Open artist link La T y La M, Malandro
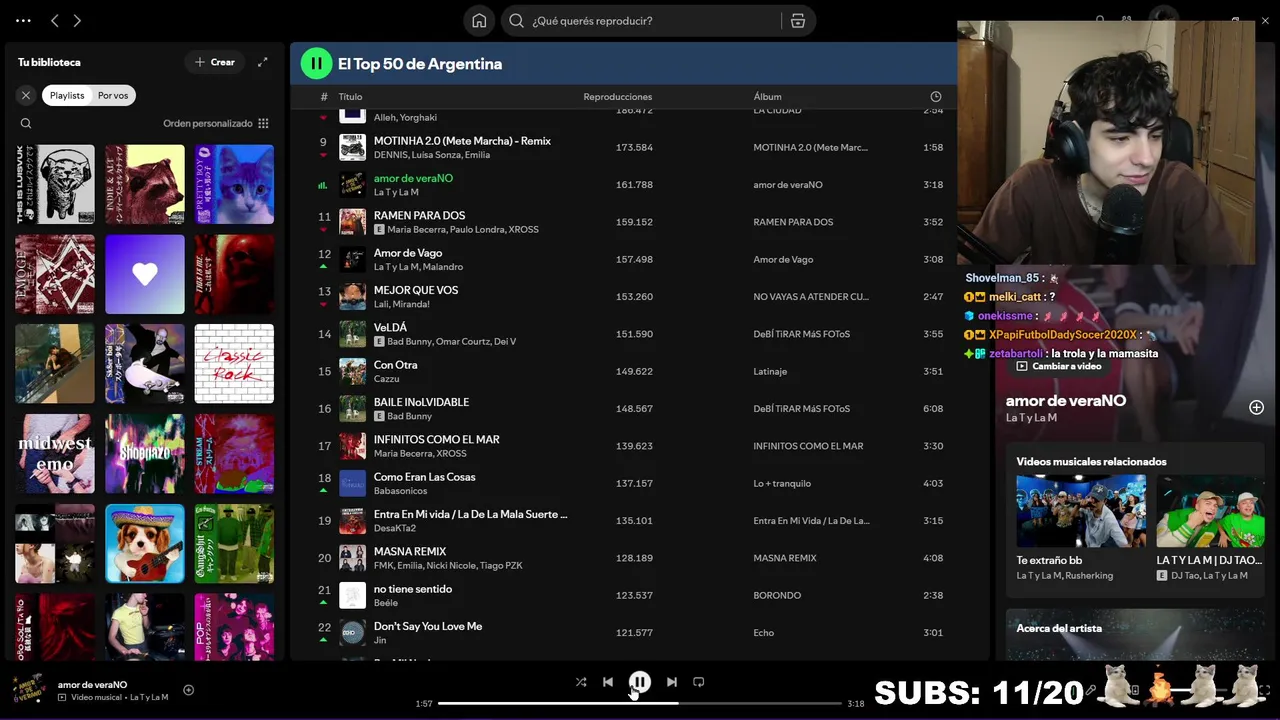Viewport: 1280px width, 720px height. click(418, 267)
